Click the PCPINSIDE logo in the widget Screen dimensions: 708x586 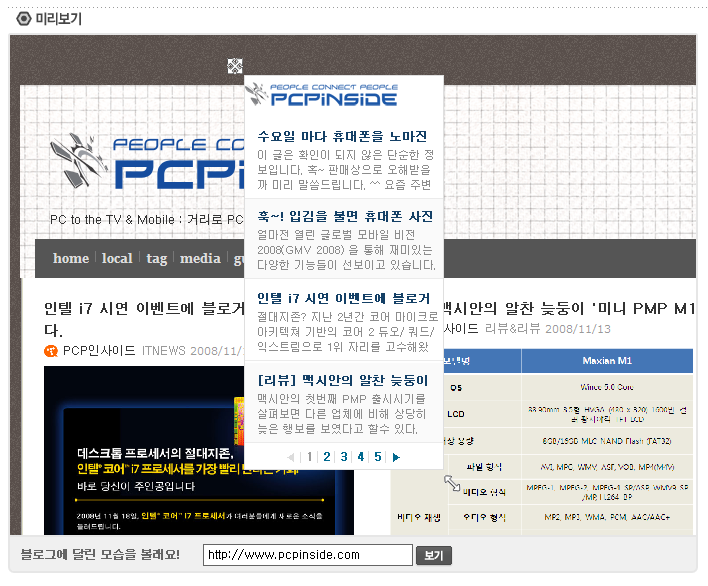pyautogui.click(x=322, y=94)
